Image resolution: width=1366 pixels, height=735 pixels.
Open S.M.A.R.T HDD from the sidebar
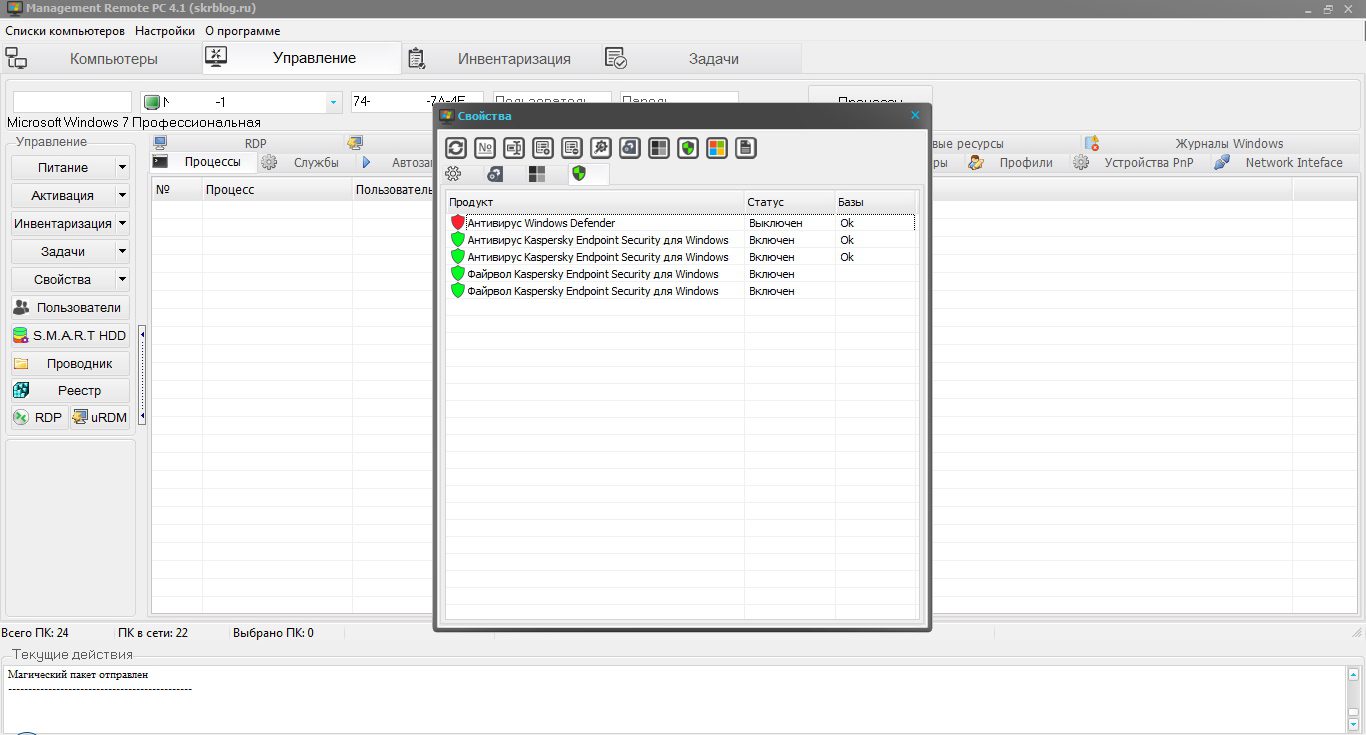pos(70,335)
